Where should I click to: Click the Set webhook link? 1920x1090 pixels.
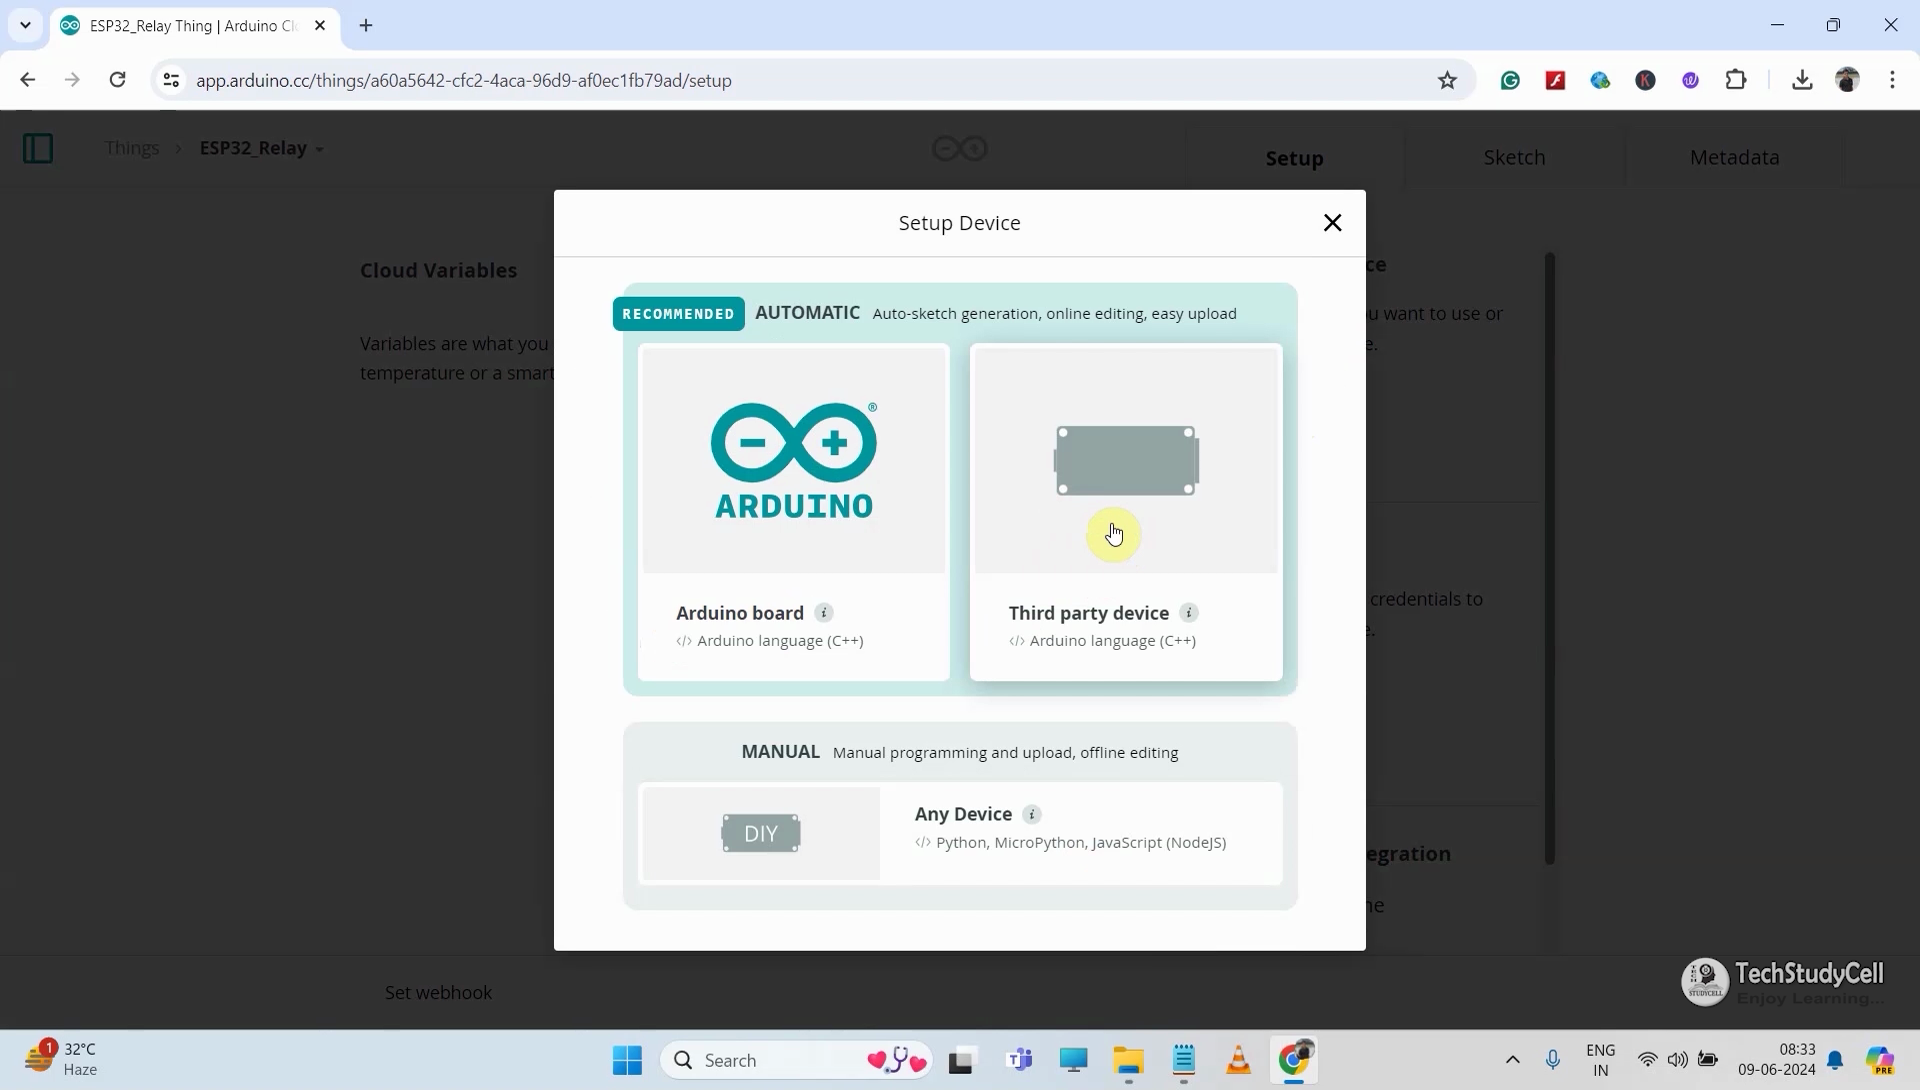pyautogui.click(x=438, y=992)
